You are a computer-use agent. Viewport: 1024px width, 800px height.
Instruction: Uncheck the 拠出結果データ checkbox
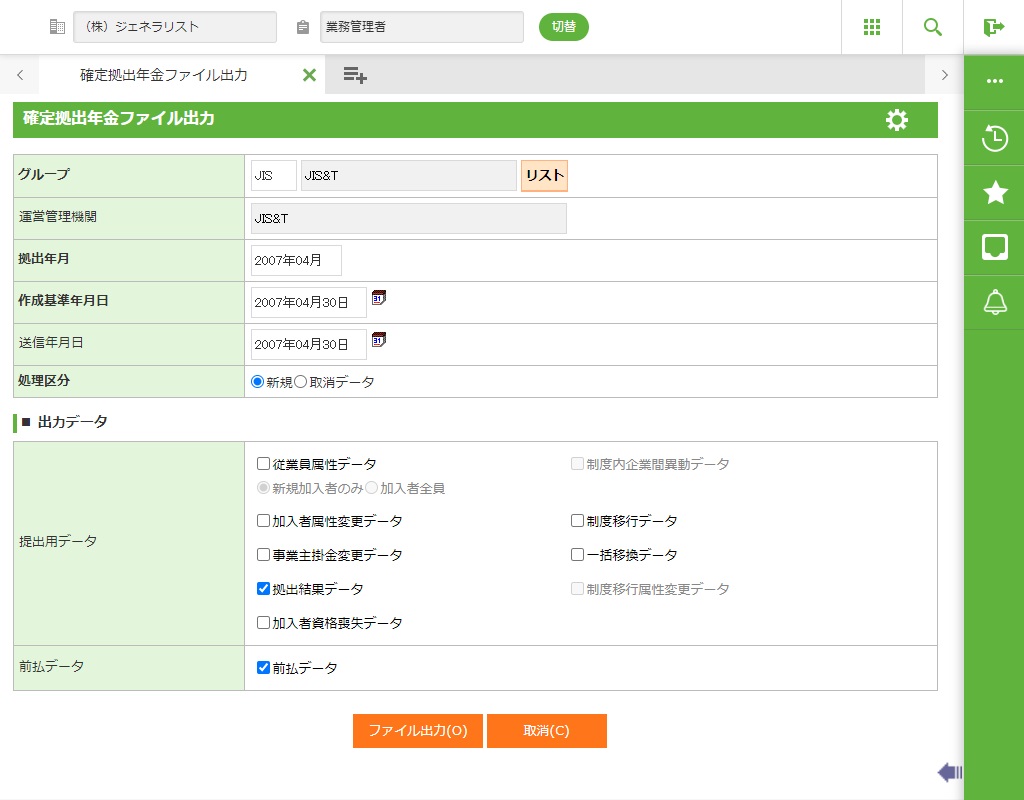click(x=264, y=589)
